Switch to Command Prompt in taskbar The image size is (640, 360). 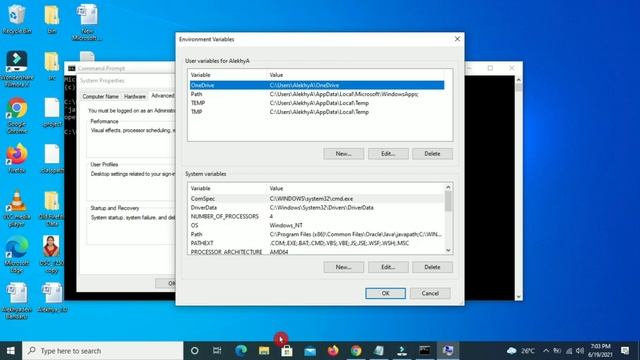424,351
